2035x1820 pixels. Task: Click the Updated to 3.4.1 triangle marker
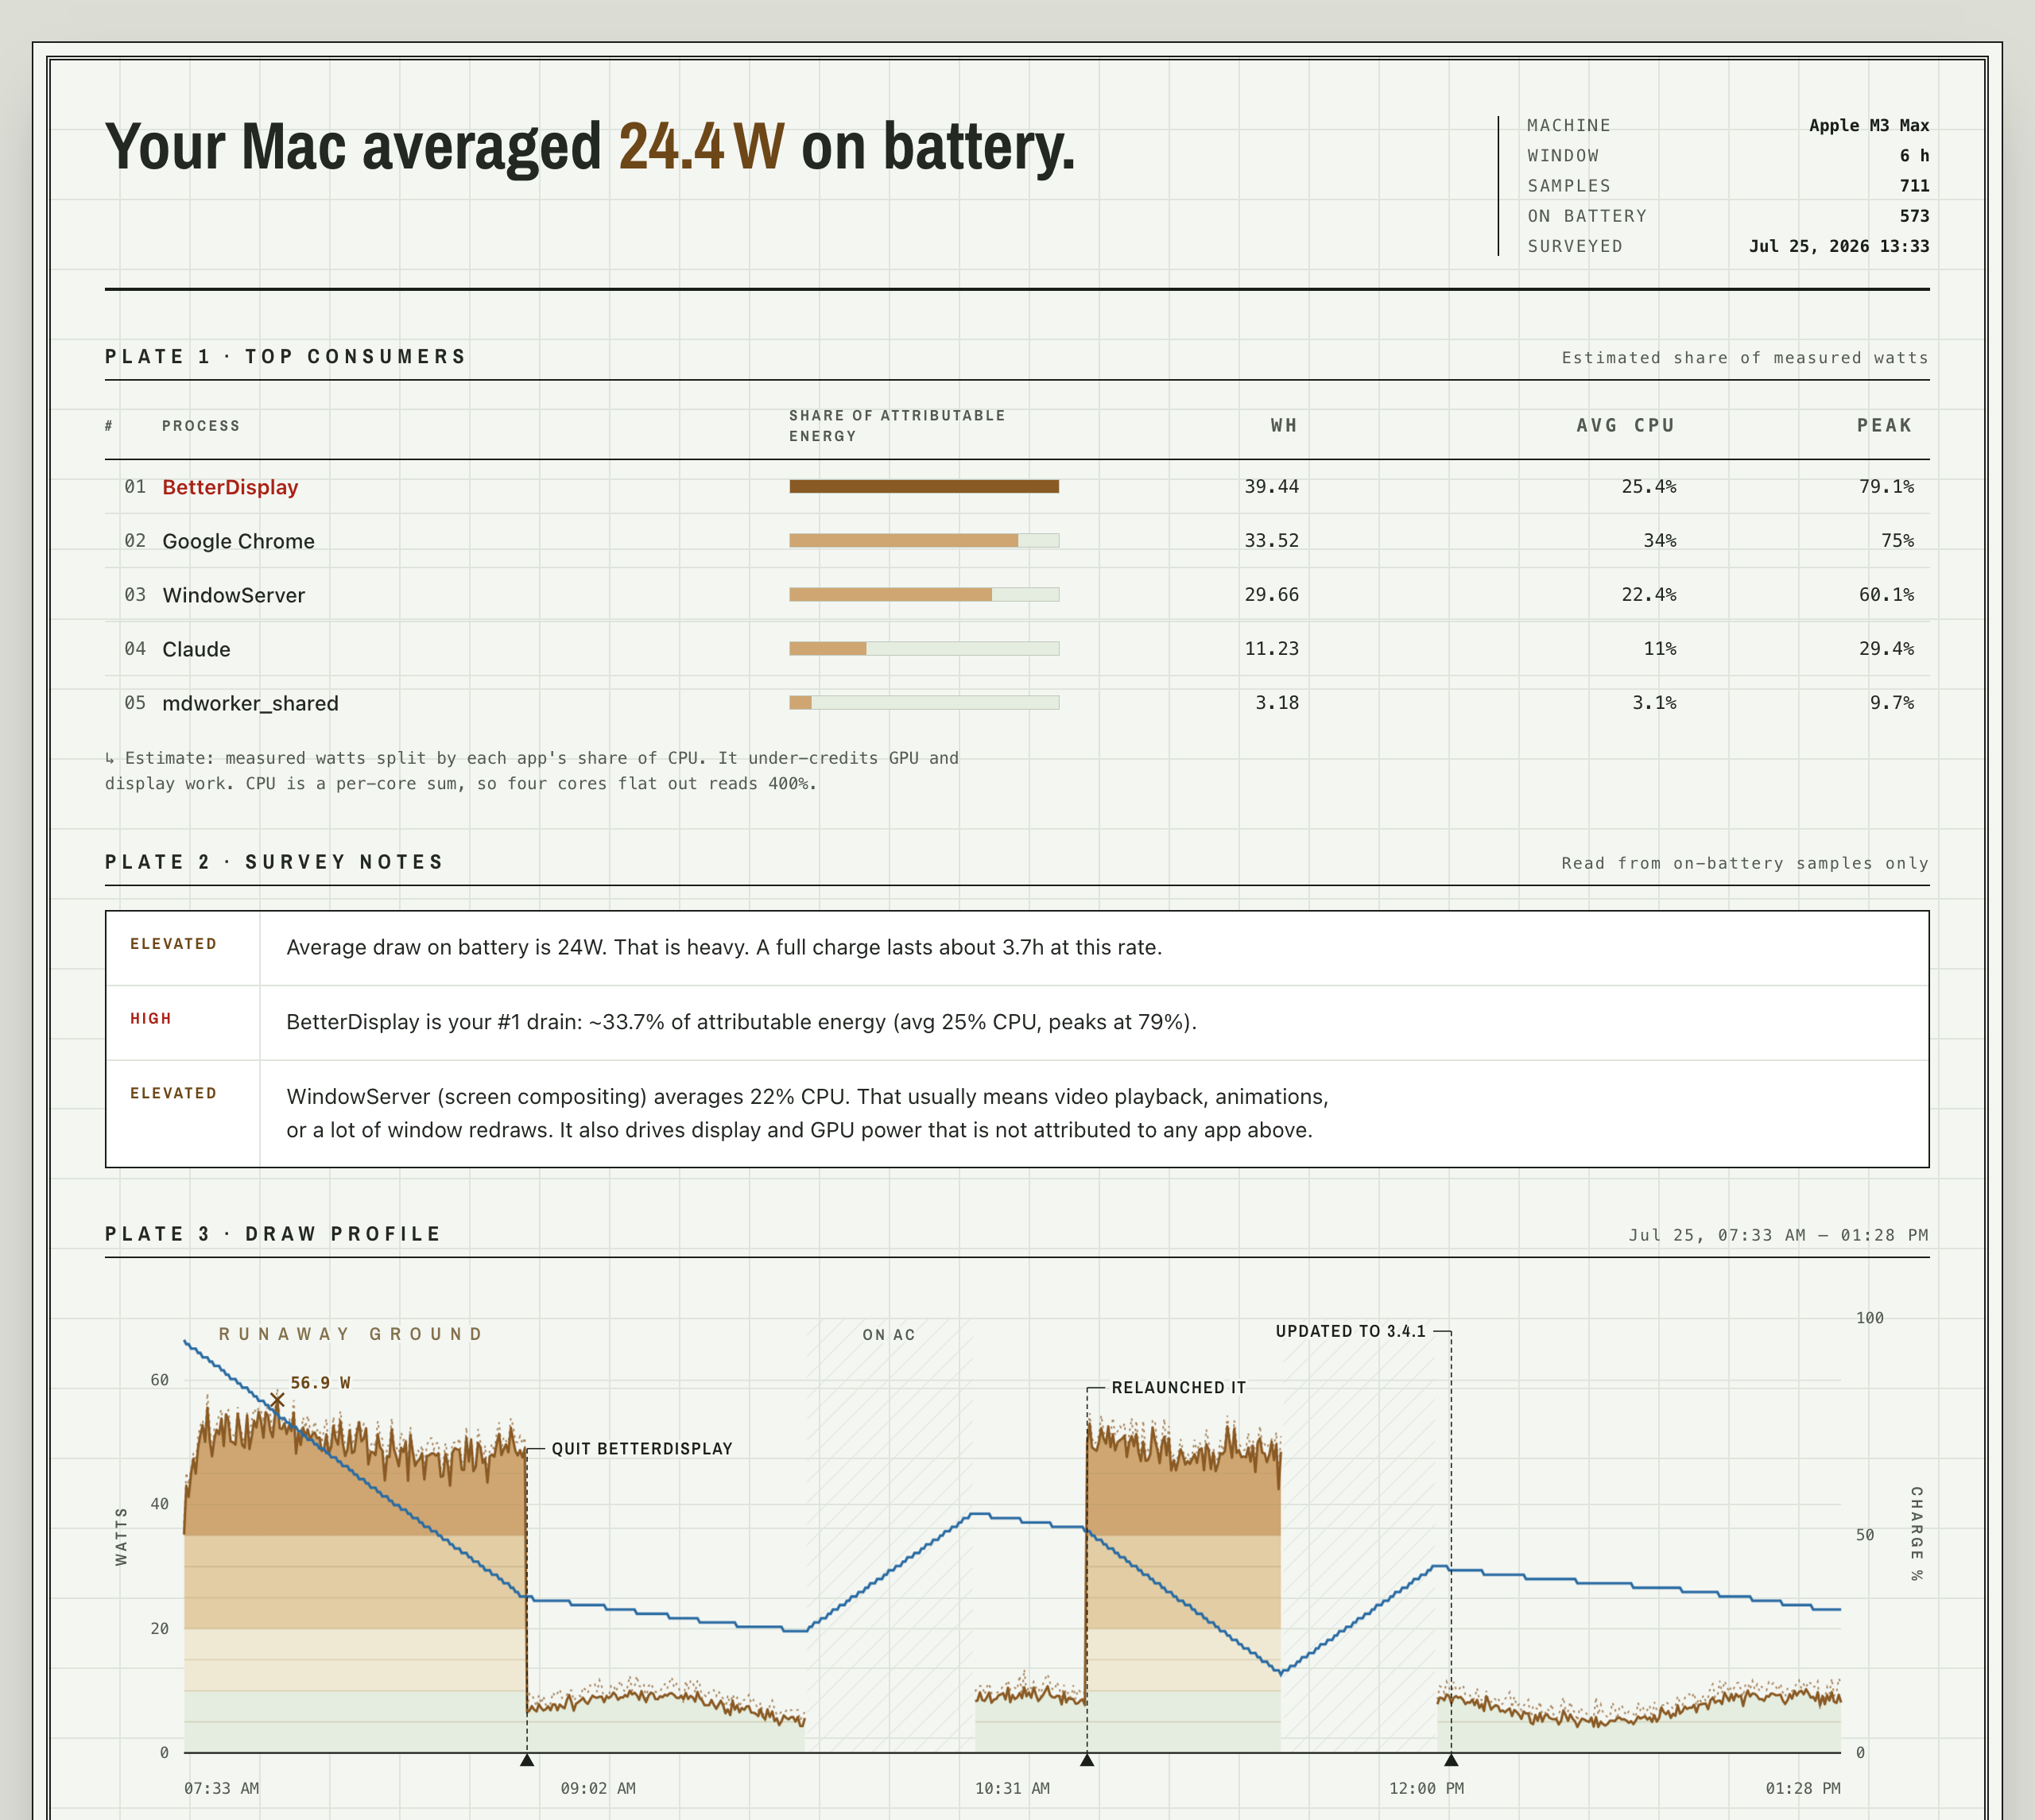[x=1451, y=1759]
